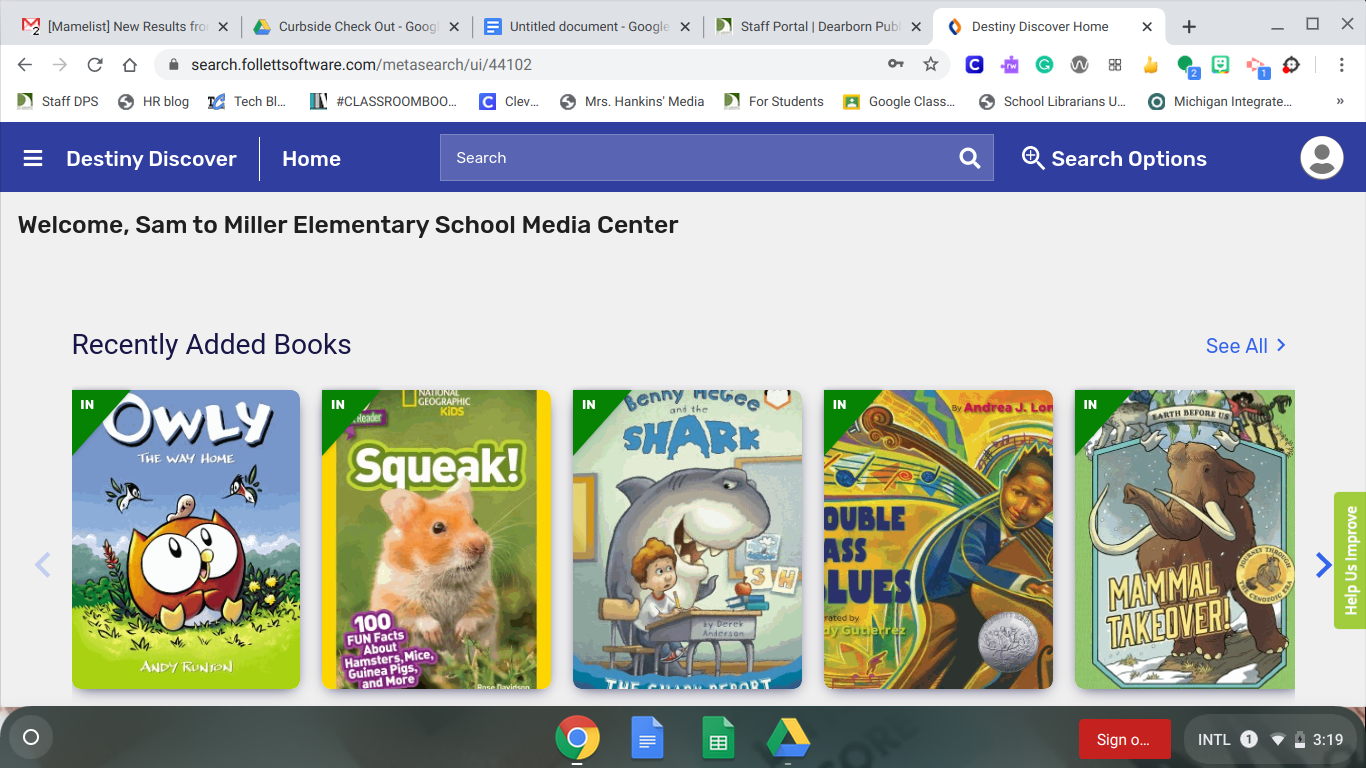
Task: Open Google Sheets from the shelf
Action: tap(717, 740)
